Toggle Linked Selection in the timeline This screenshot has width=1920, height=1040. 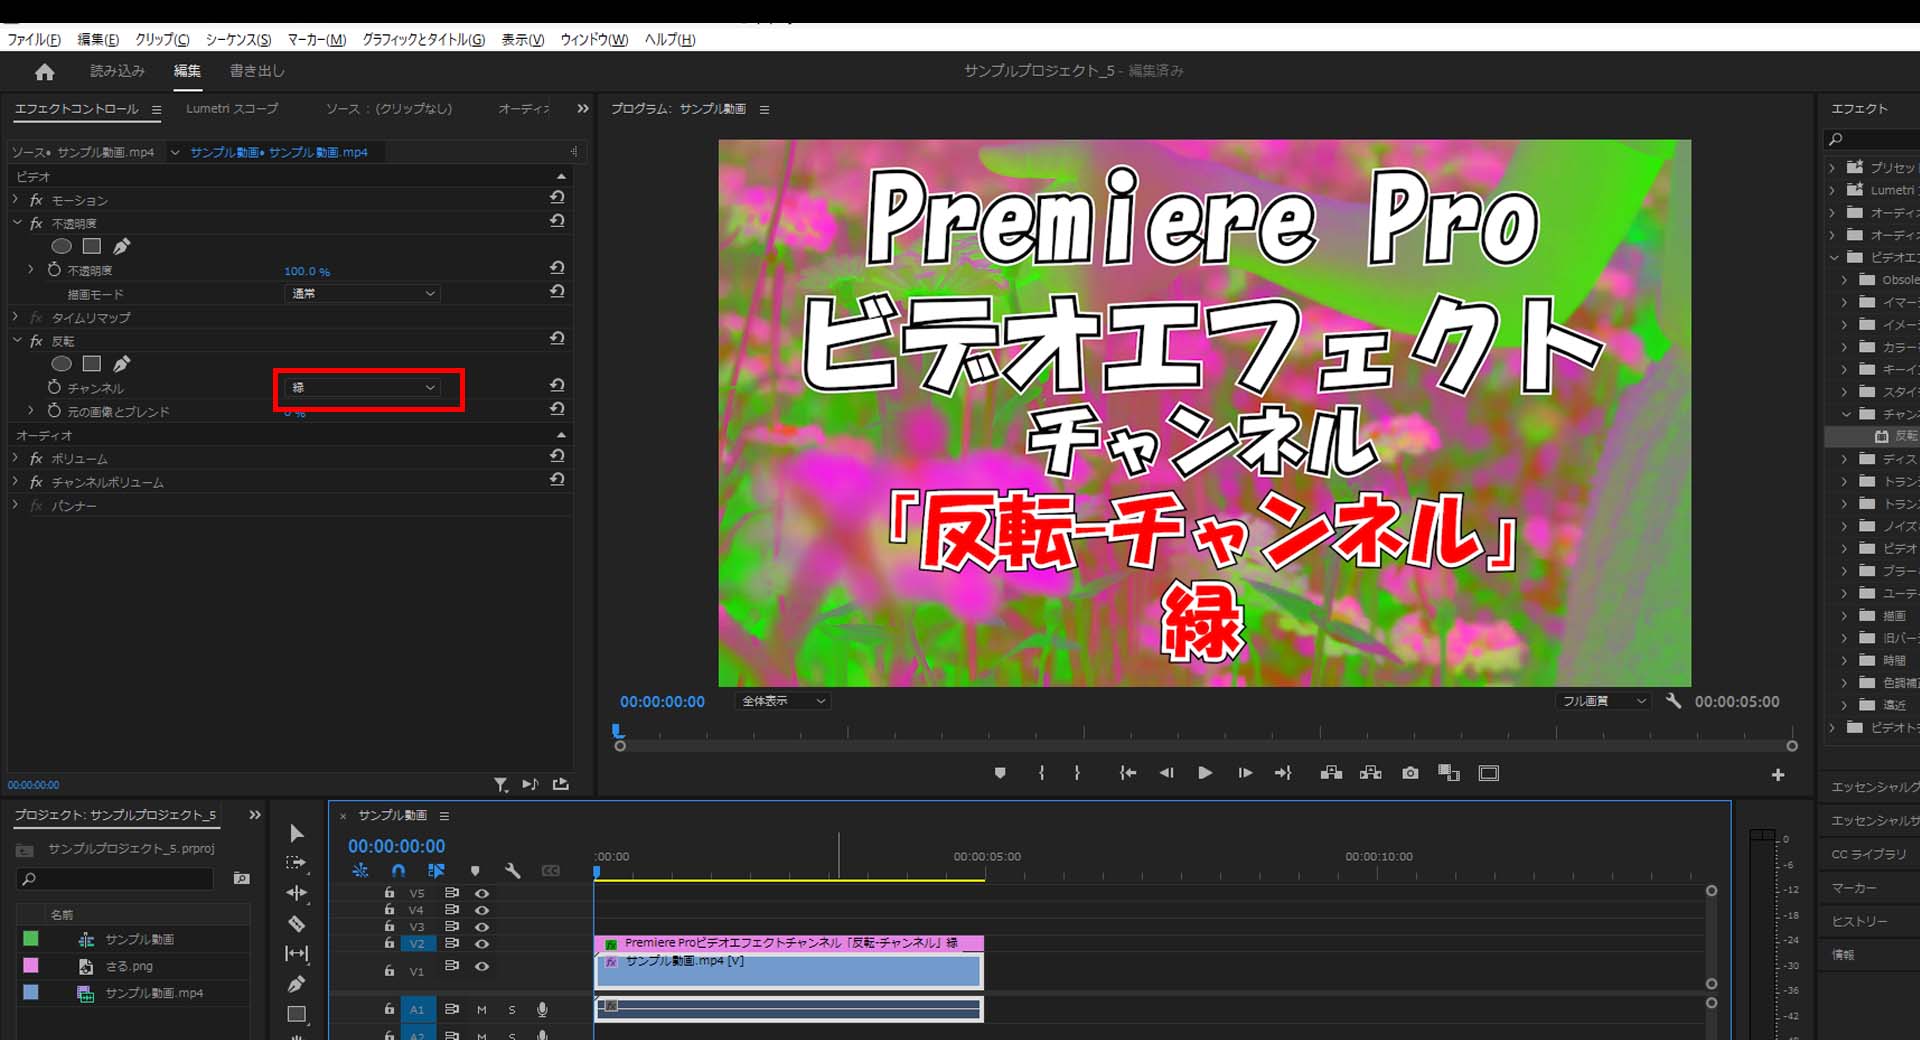click(x=436, y=871)
